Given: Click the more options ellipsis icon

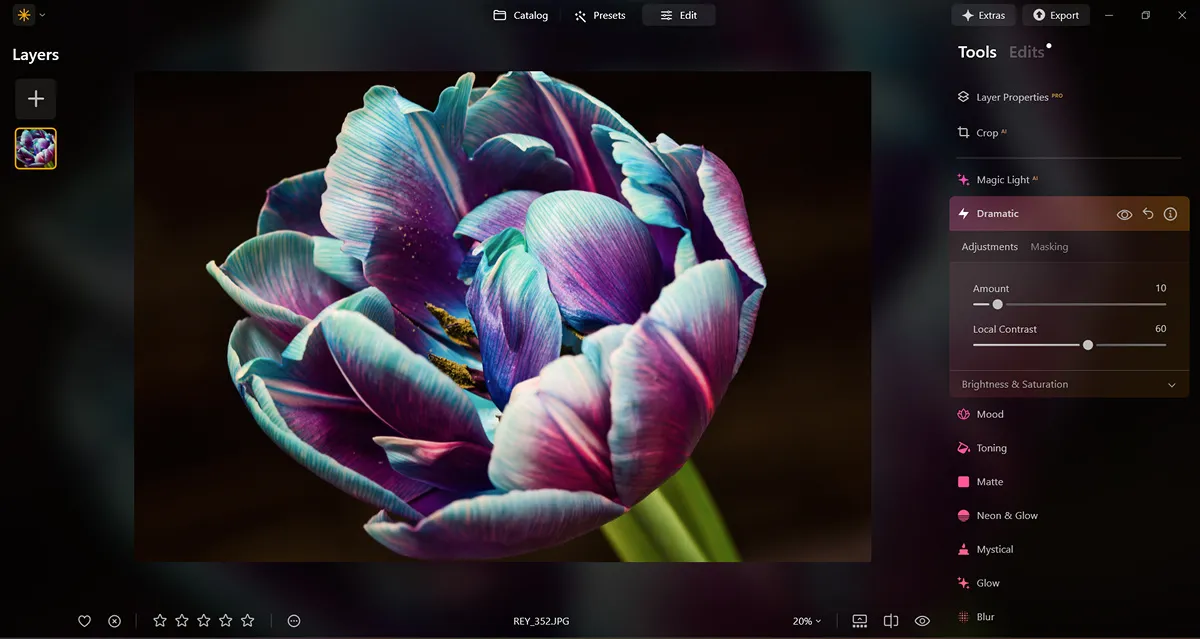Looking at the screenshot, I should point(294,621).
